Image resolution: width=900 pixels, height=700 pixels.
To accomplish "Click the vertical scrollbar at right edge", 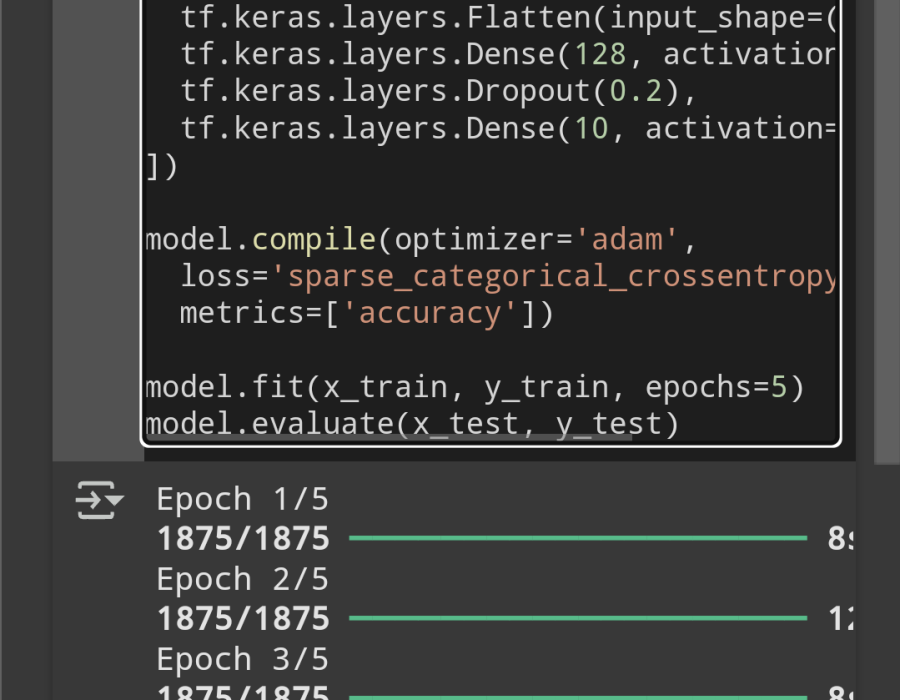I will click(x=887, y=230).
